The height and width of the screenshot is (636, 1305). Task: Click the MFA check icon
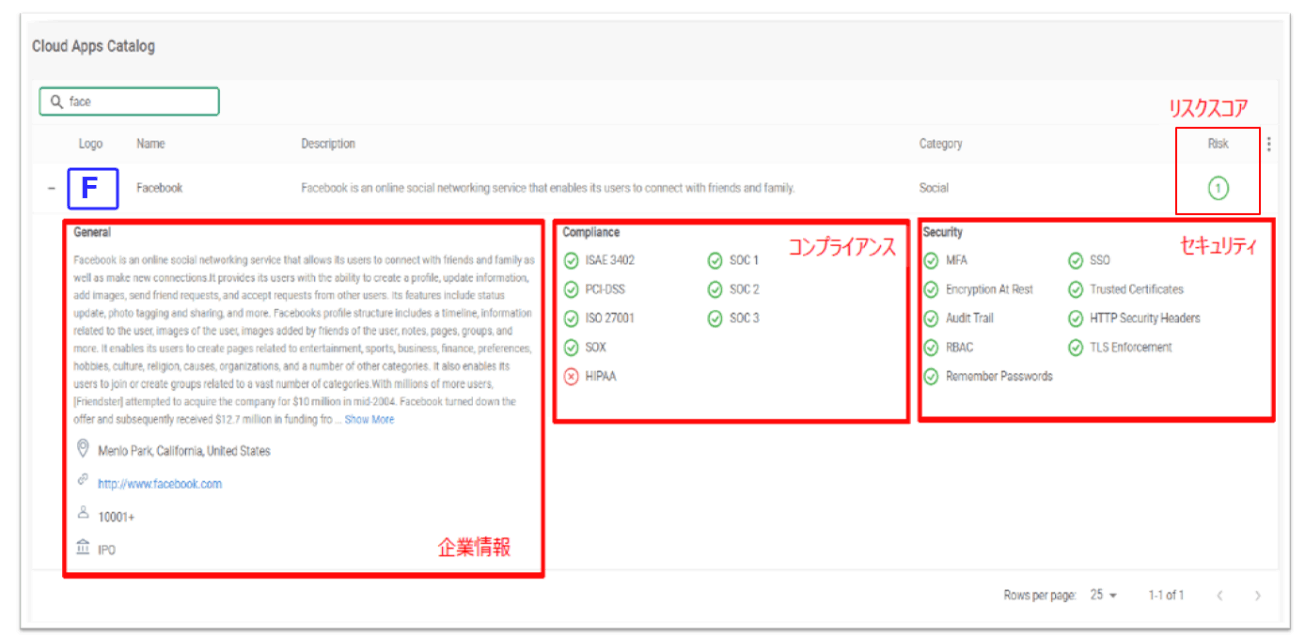931,261
